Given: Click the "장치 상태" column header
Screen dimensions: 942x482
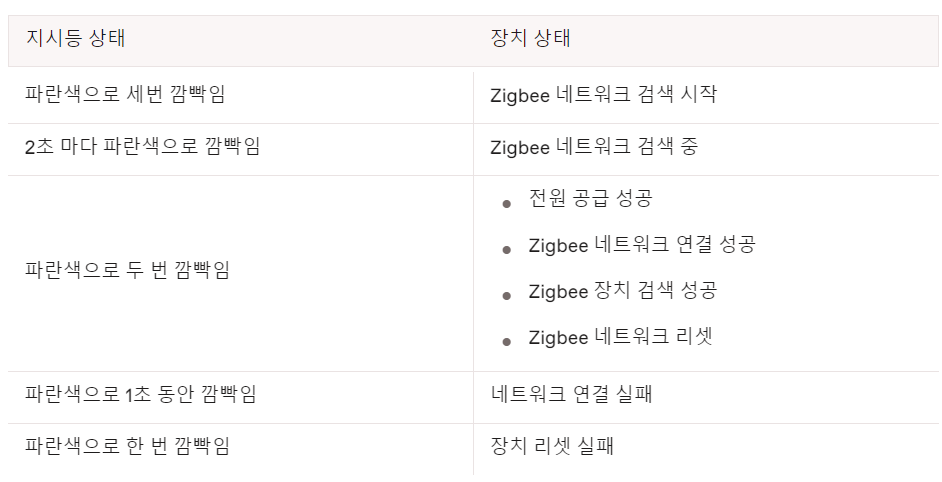Looking at the screenshot, I should 530,40.
